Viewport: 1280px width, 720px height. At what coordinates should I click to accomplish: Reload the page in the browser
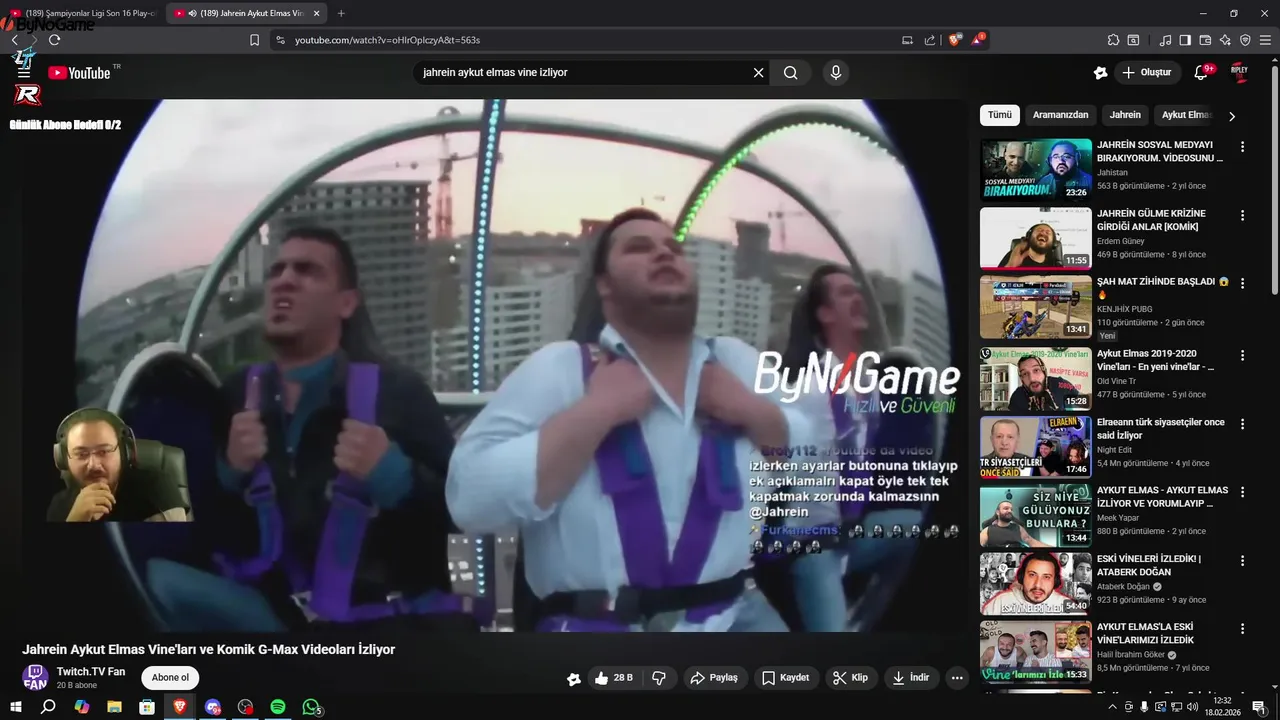tap(54, 40)
